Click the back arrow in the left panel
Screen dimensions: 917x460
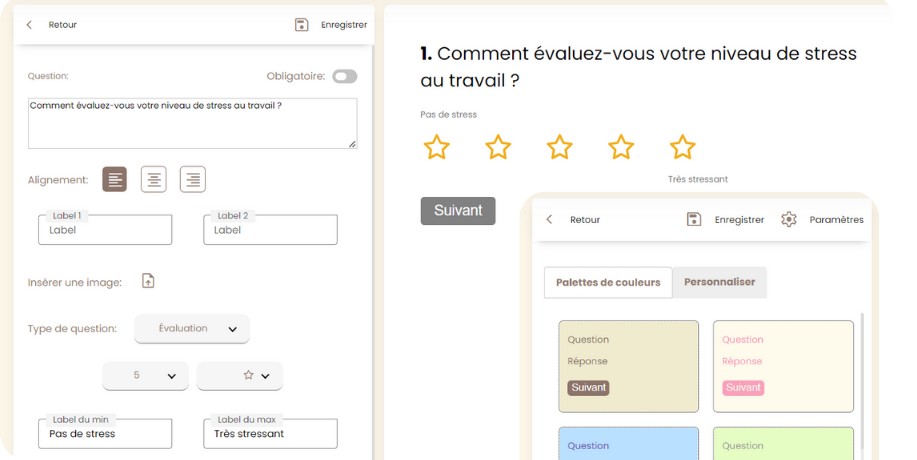click(x=29, y=25)
